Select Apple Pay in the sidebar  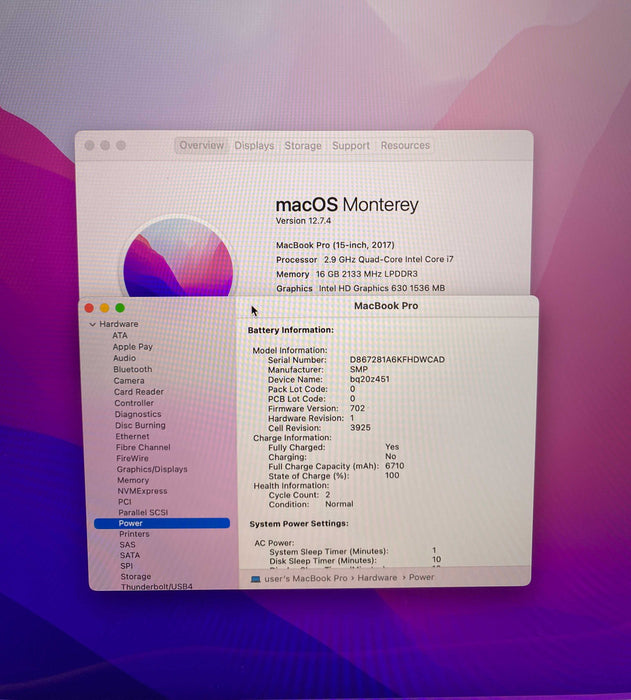[132, 347]
